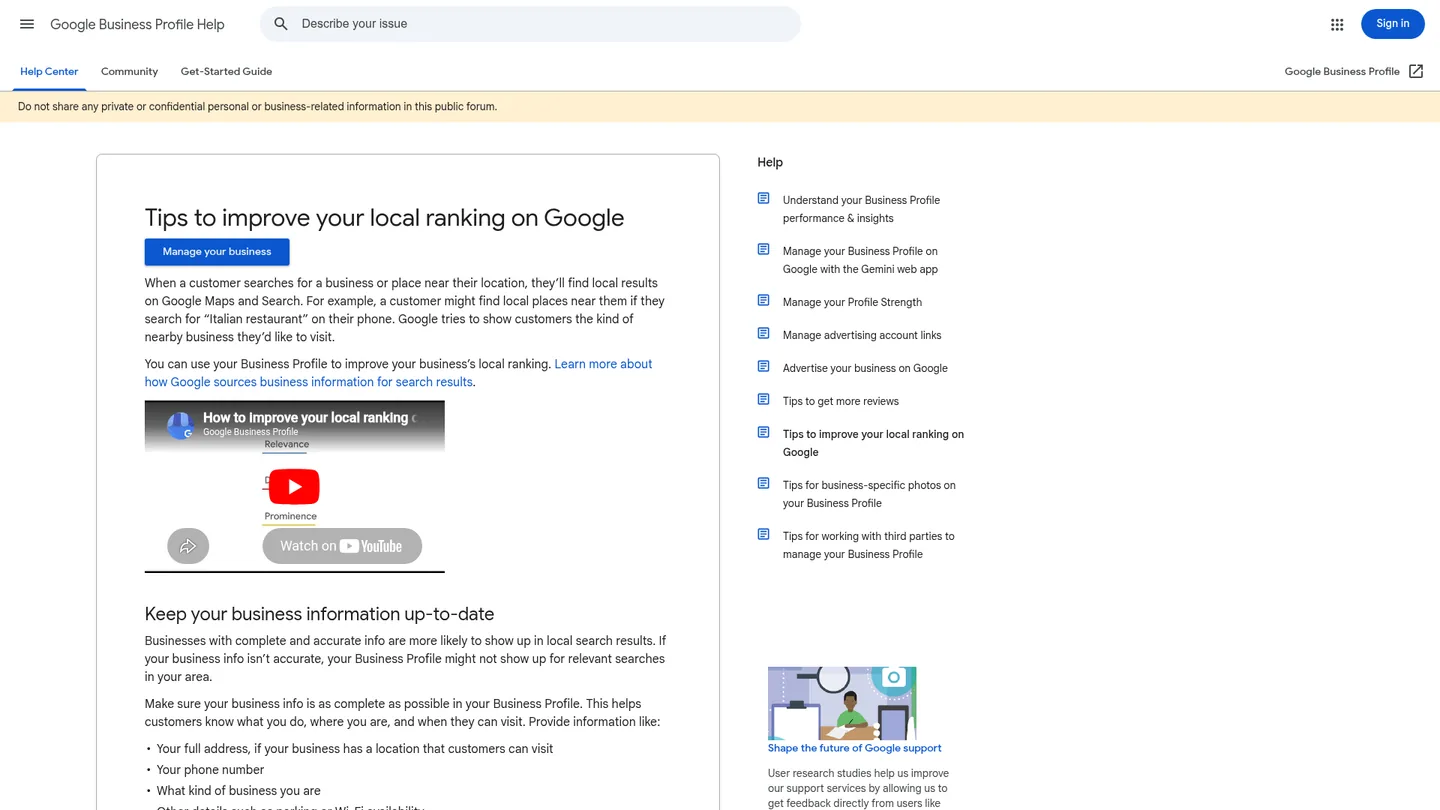
Task: Open Advertise your business on Google article
Action: click(x=865, y=368)
